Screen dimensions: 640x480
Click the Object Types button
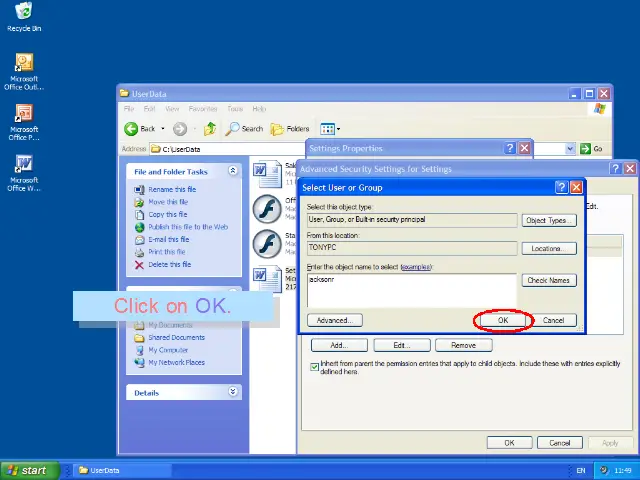click(548, 220)
